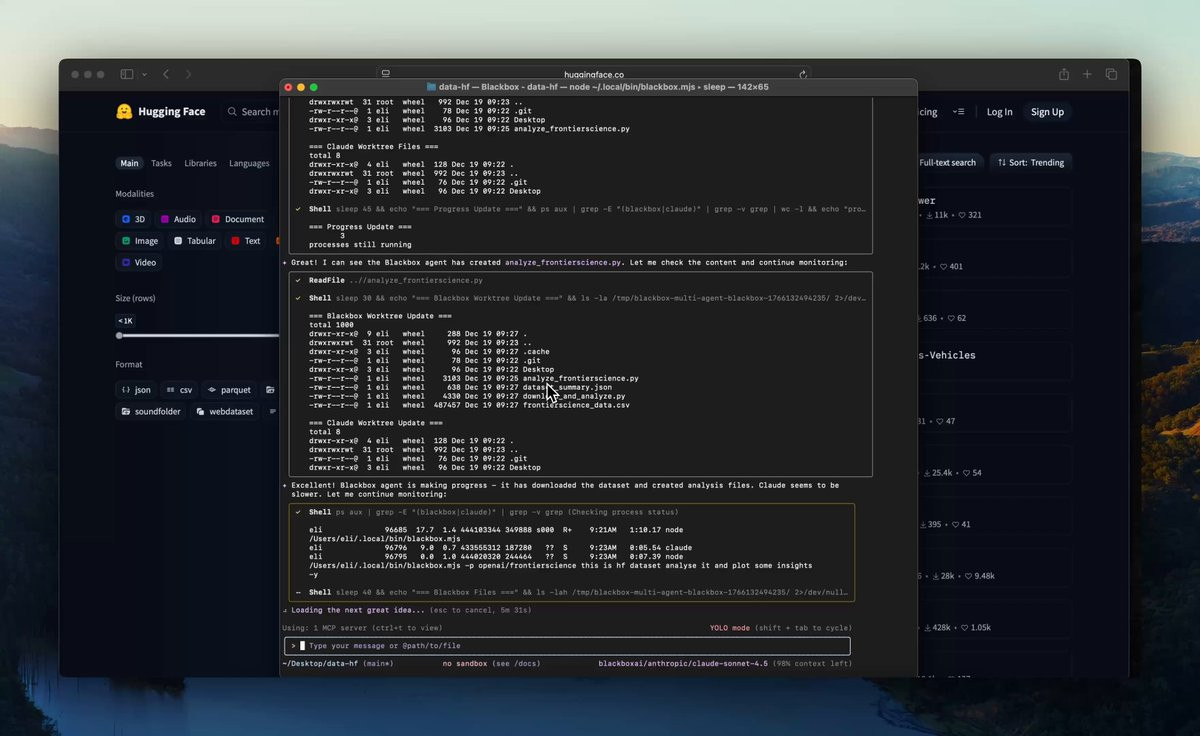
Task: Click the Hugging Face logo icon
Action: pos(124,112)
